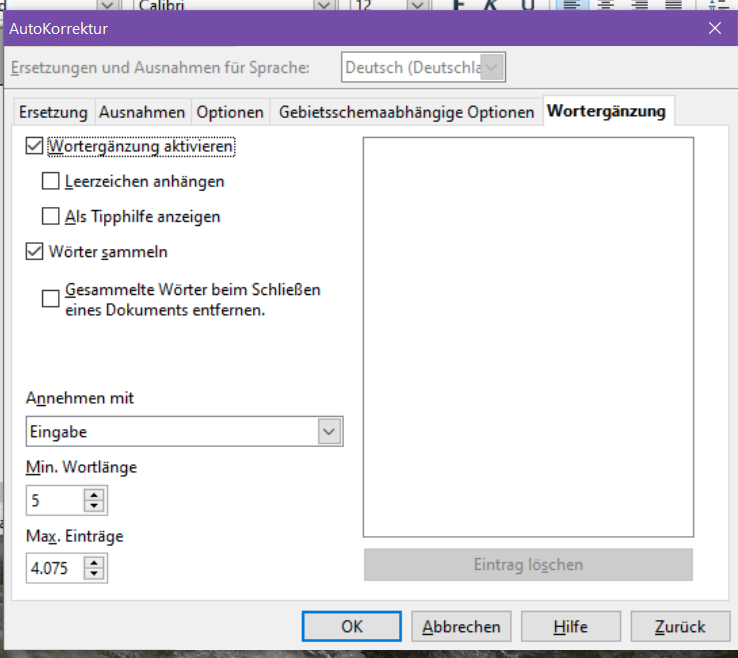Image resolution: width=738 pixels, height=658 pixels.
Task: Open the font size dropdown arrow
Action: tap(419, 6)
